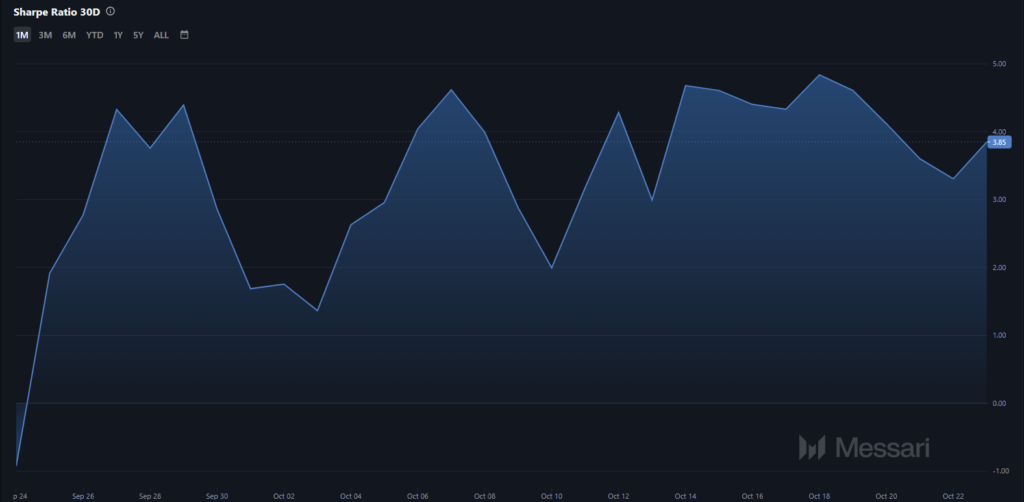Click the Oct 02 x-axis label
The width and height of the screenshot is (1024, 502).
[284, 496]
